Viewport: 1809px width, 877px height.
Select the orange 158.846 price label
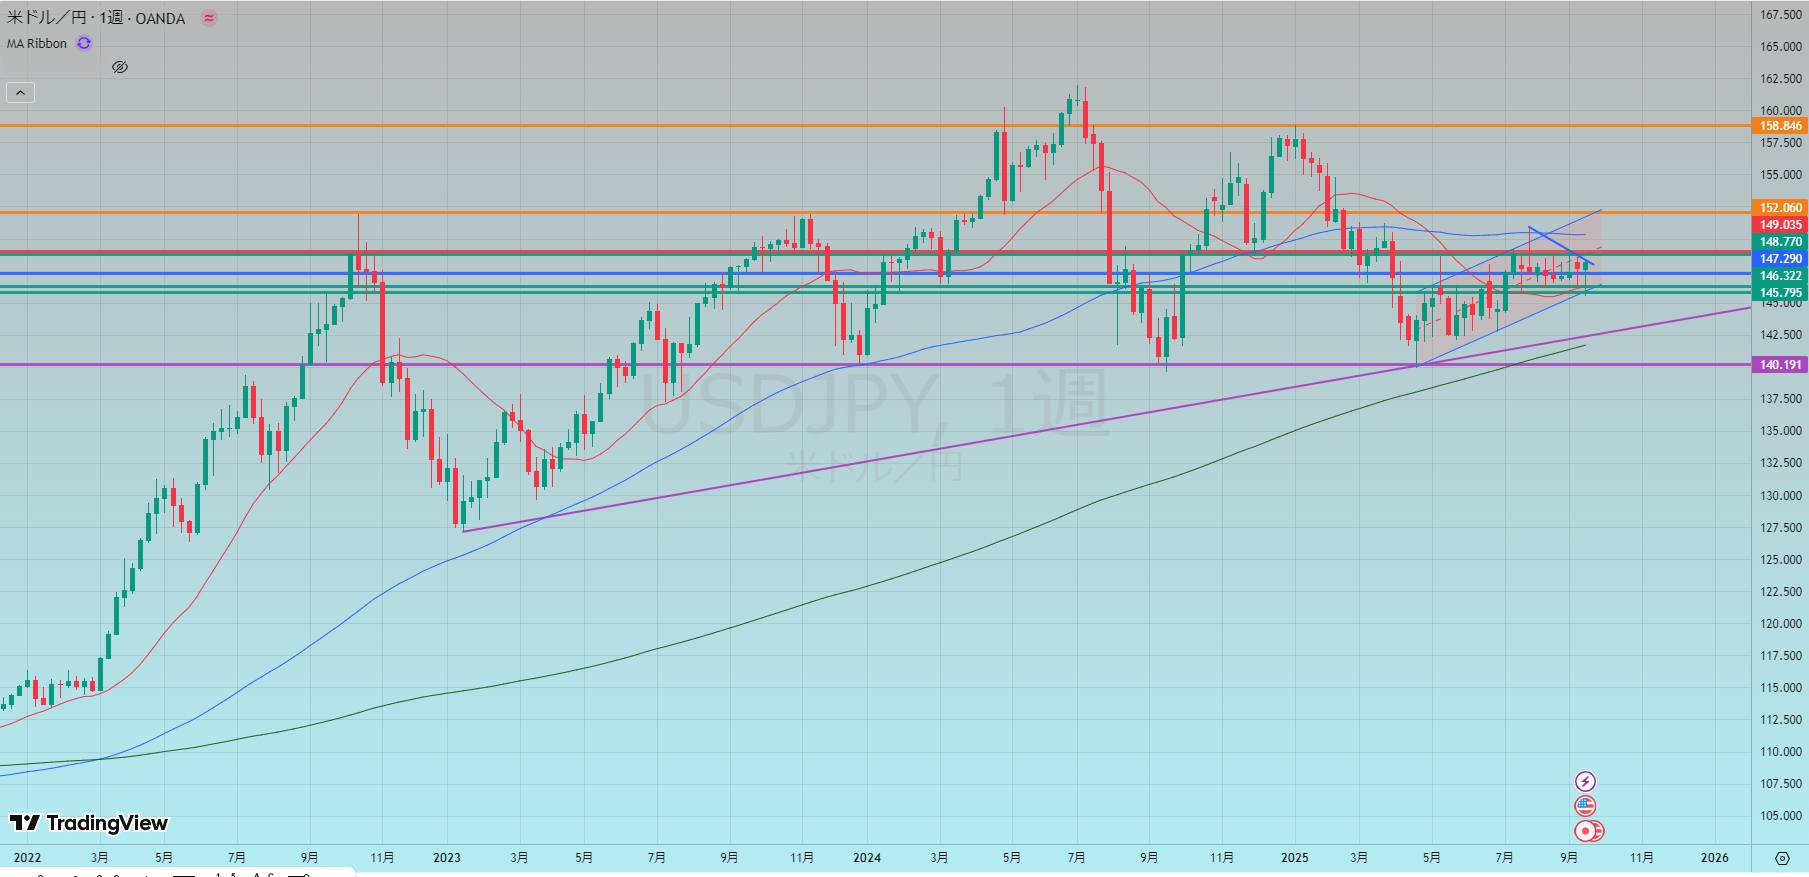1780,126
